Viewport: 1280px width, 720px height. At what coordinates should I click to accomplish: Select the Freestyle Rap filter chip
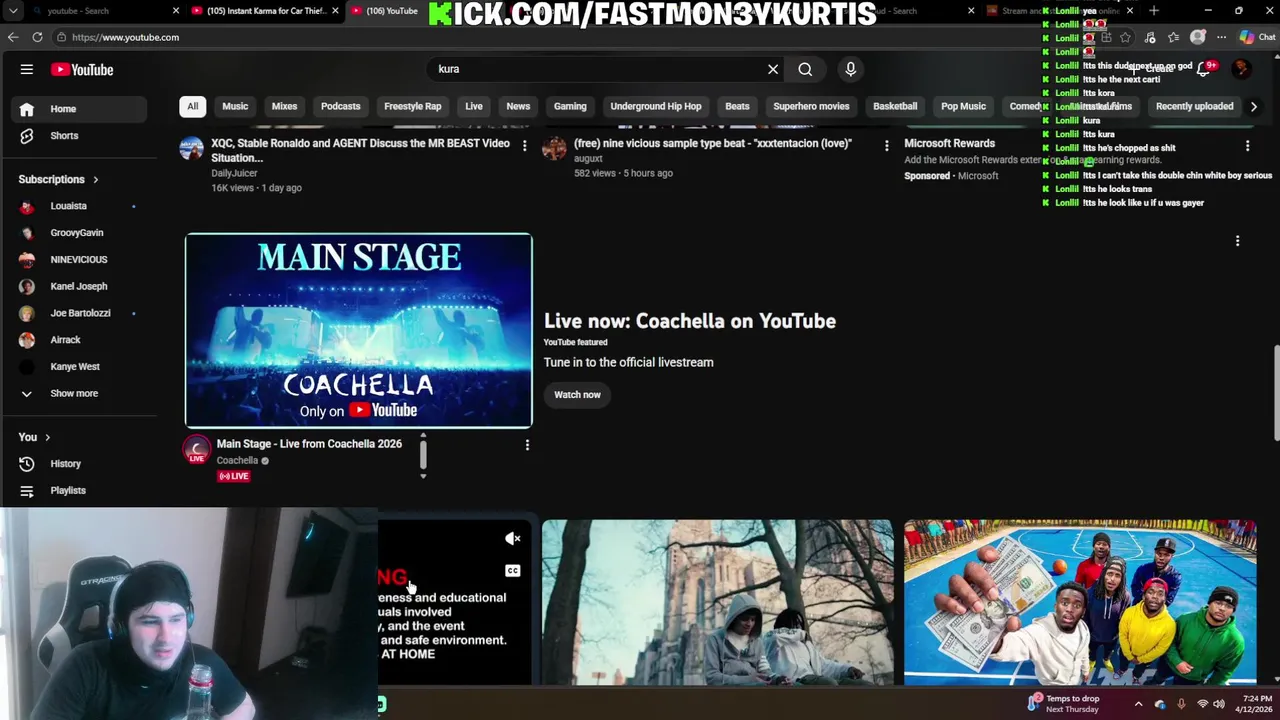click(x=413, y=106)
